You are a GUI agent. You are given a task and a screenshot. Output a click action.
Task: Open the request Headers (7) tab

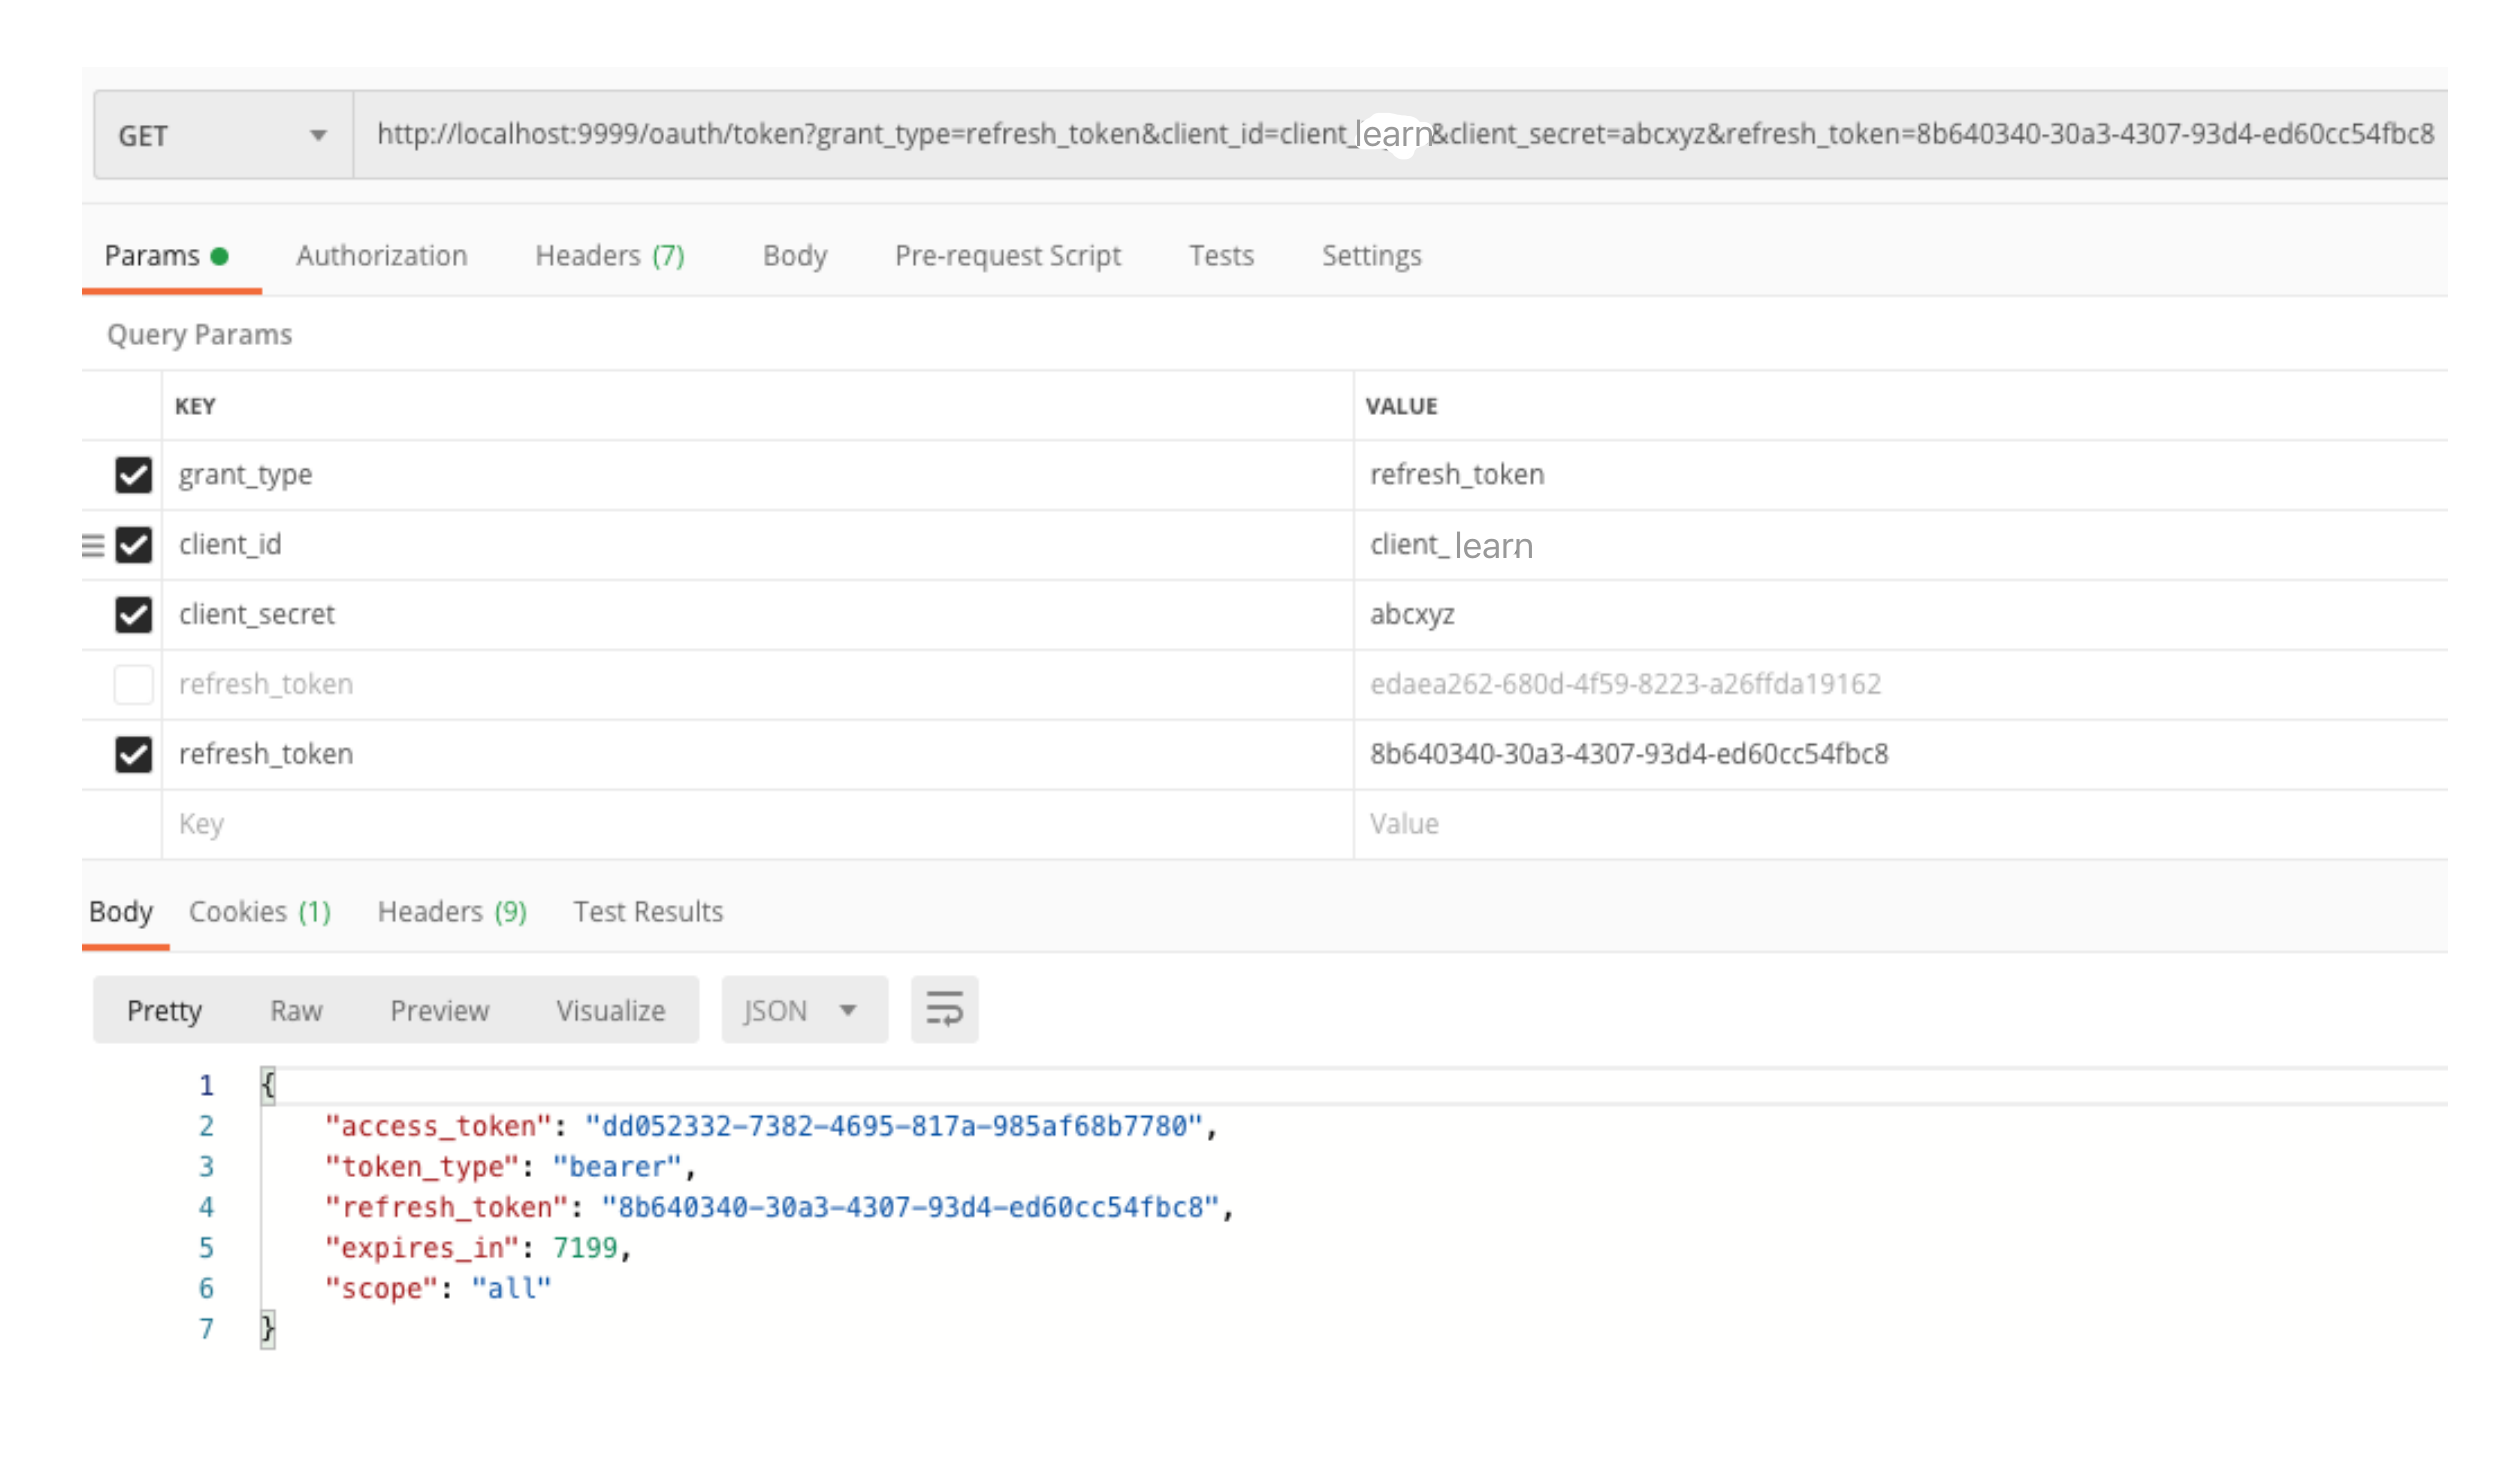click(609, 256)
